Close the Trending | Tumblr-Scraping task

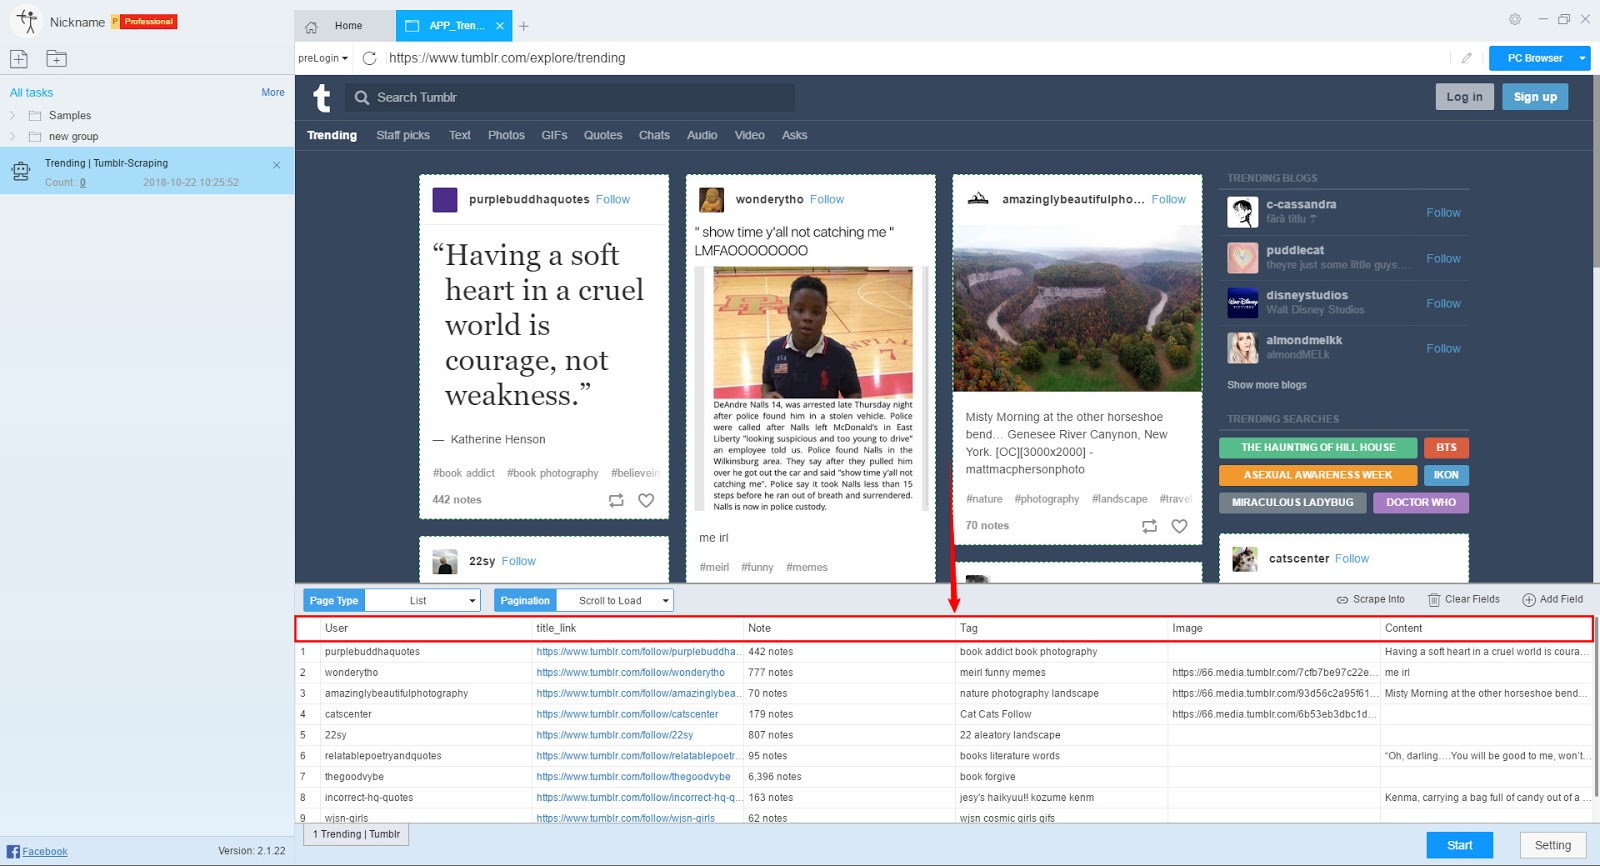pyautogui.click(x=277, y=165)
